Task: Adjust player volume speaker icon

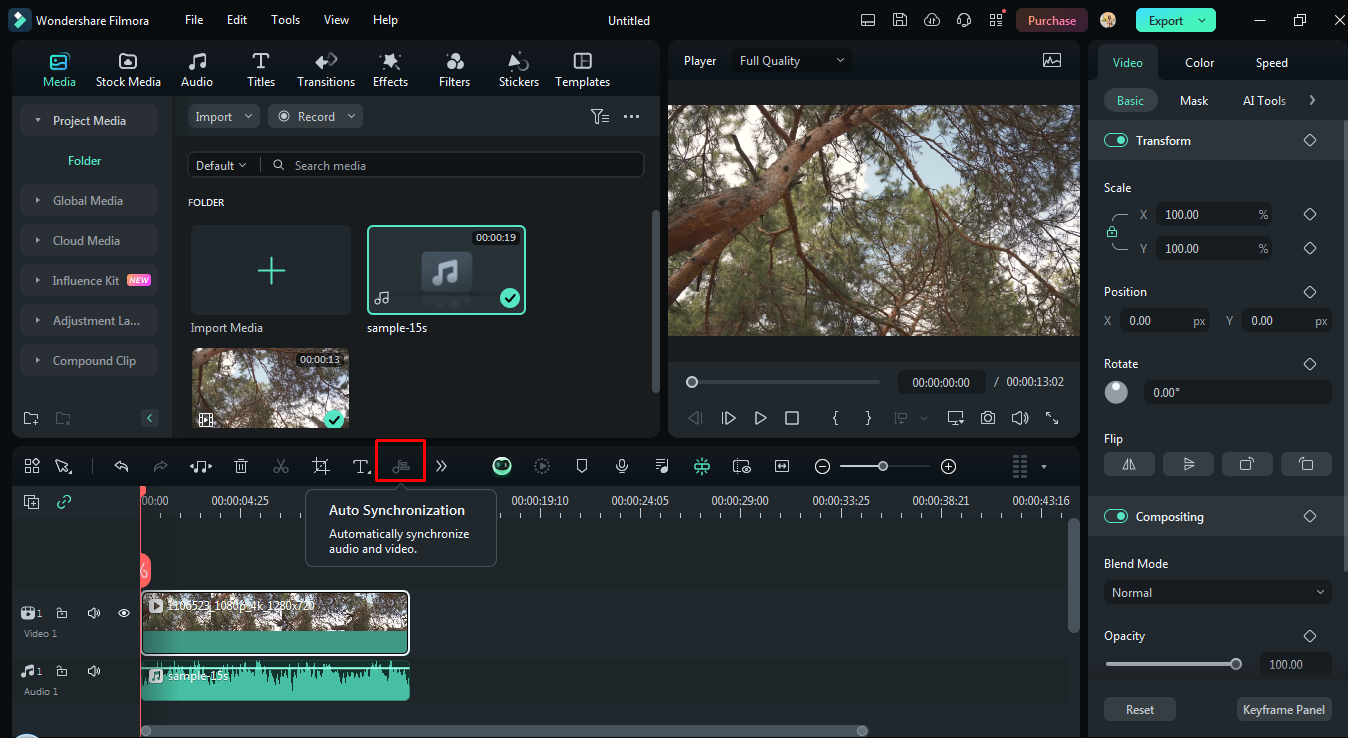Action: [1020, 418]
